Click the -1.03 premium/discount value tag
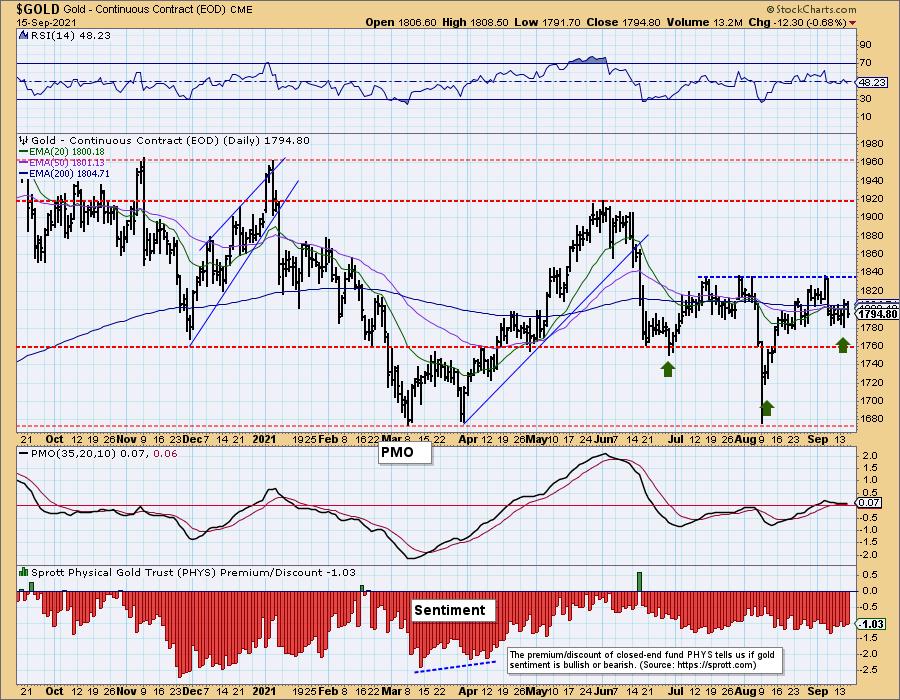900x700 pixels. coord(871,624)
